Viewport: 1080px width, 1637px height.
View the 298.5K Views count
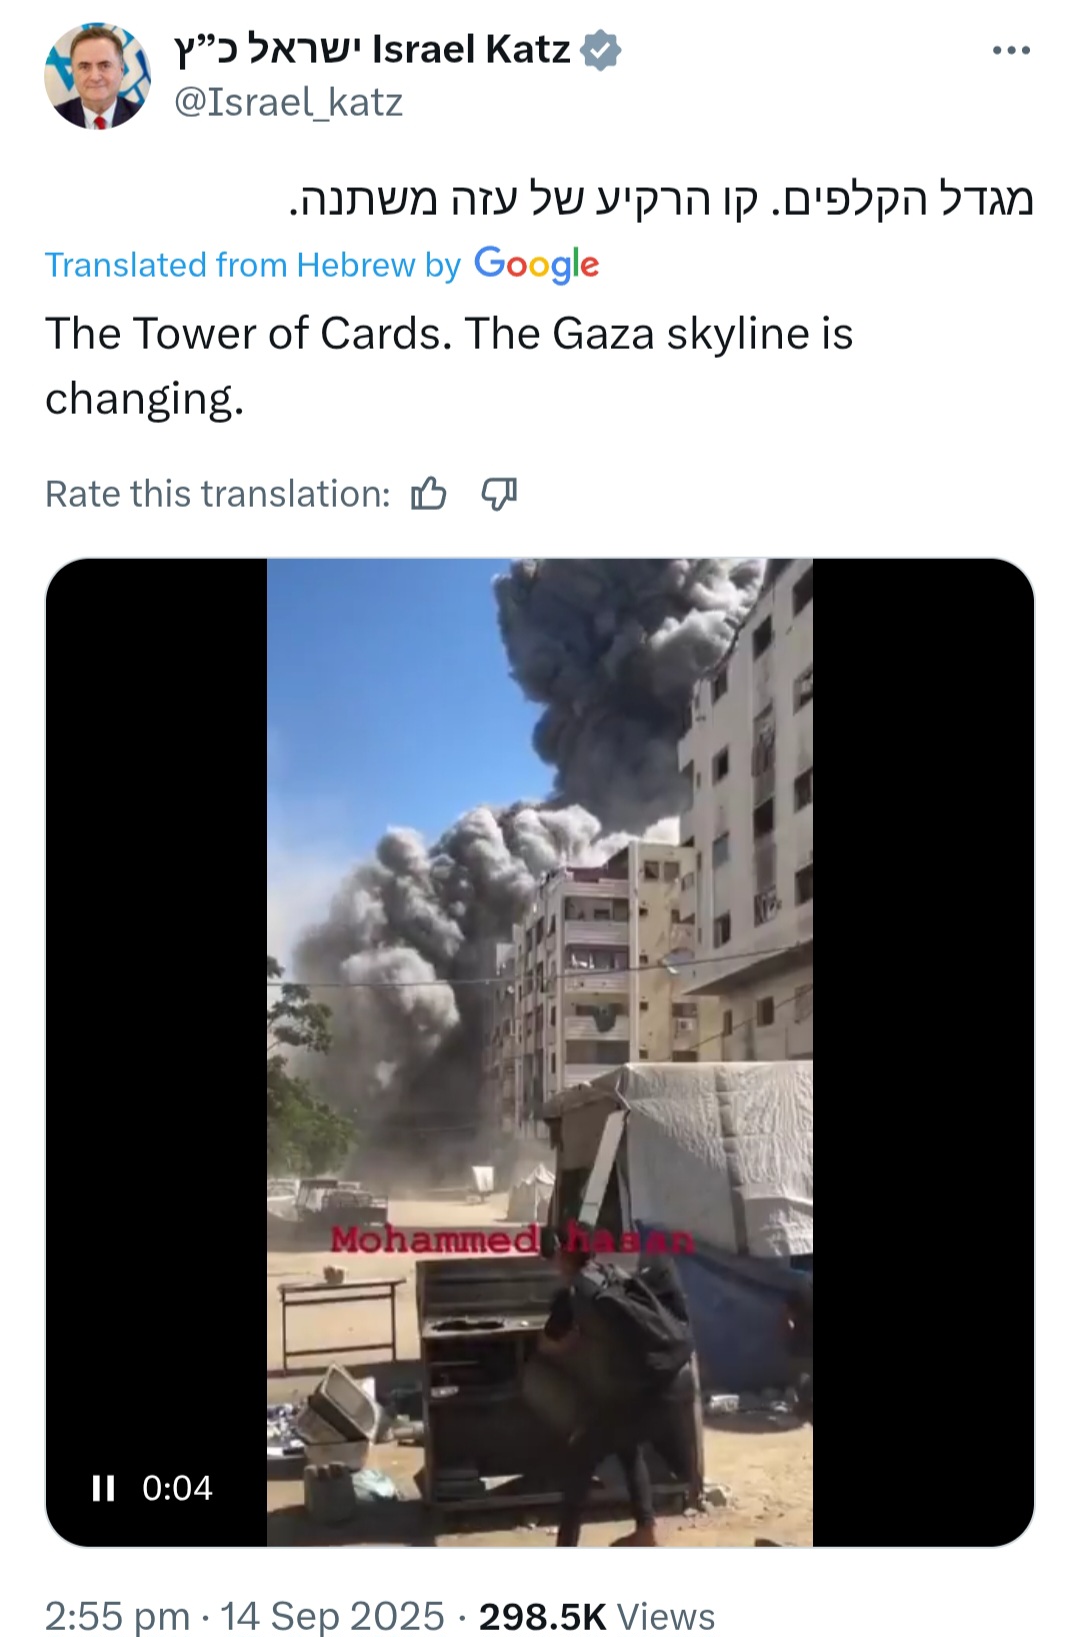[x=597, y=1616]
